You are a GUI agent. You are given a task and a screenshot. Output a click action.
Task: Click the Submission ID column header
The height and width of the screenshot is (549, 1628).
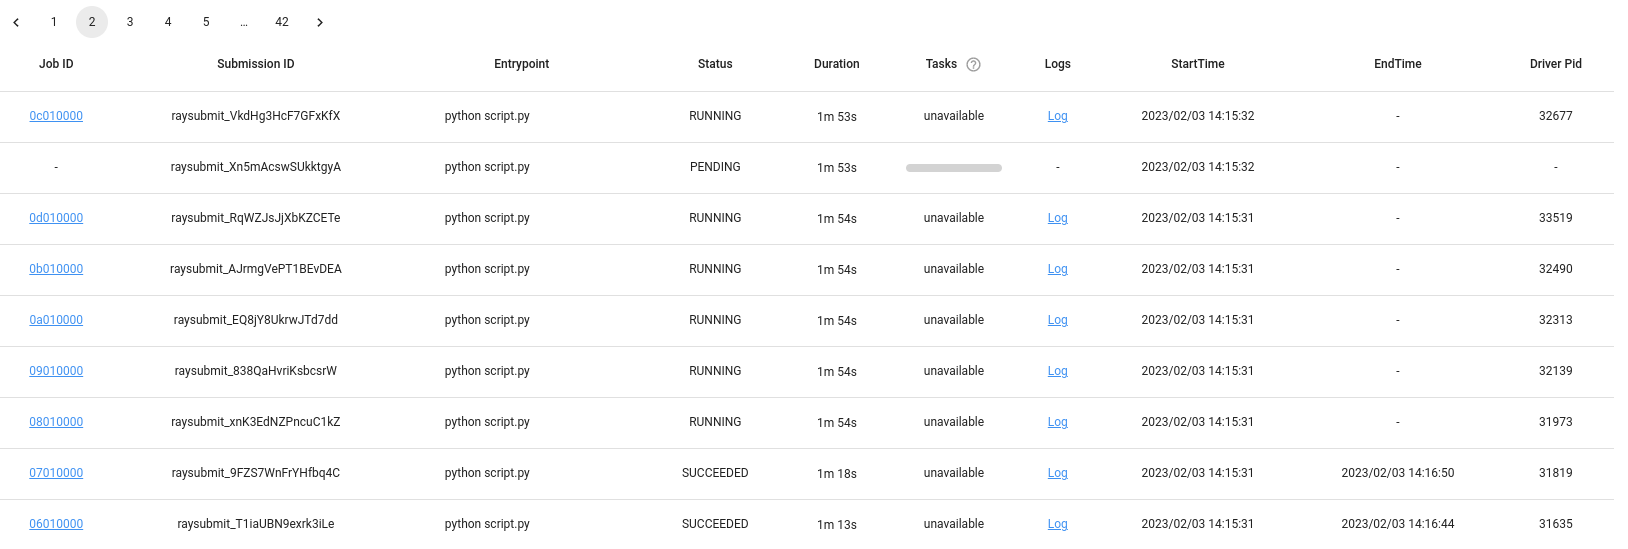tap(256, 64)
